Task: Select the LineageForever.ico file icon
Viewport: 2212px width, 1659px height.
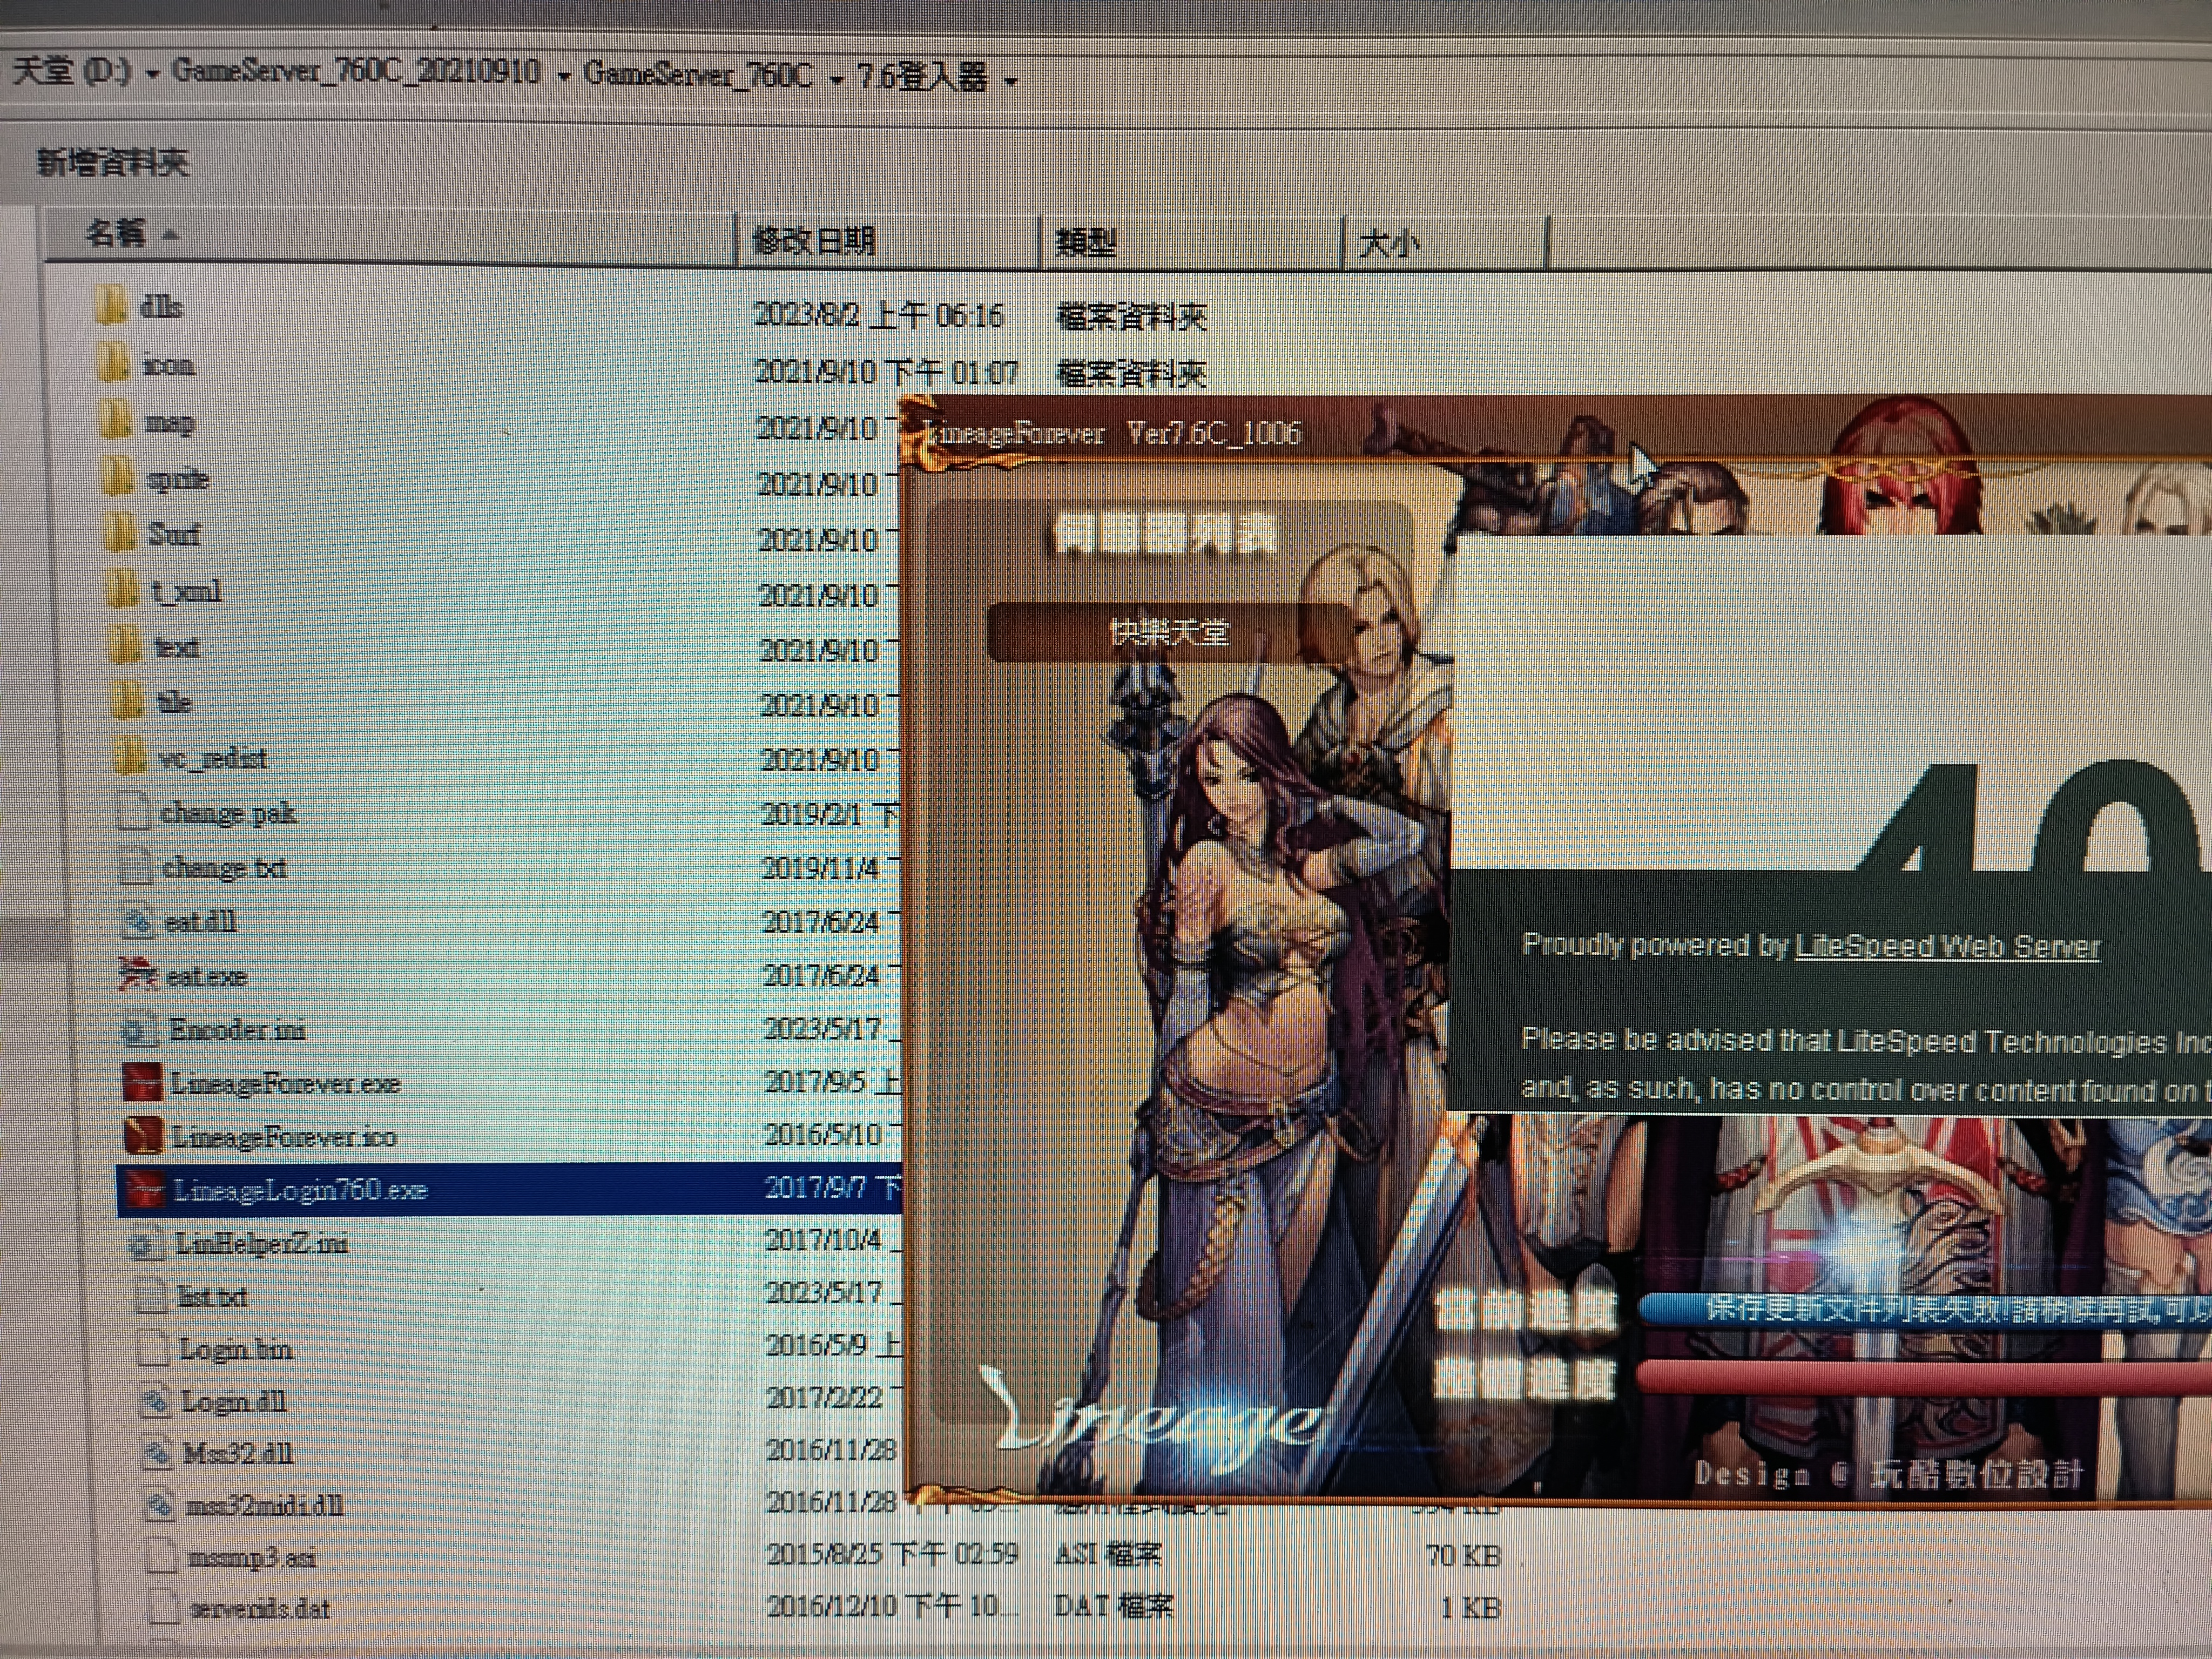Action: (x=143, y=1136)
